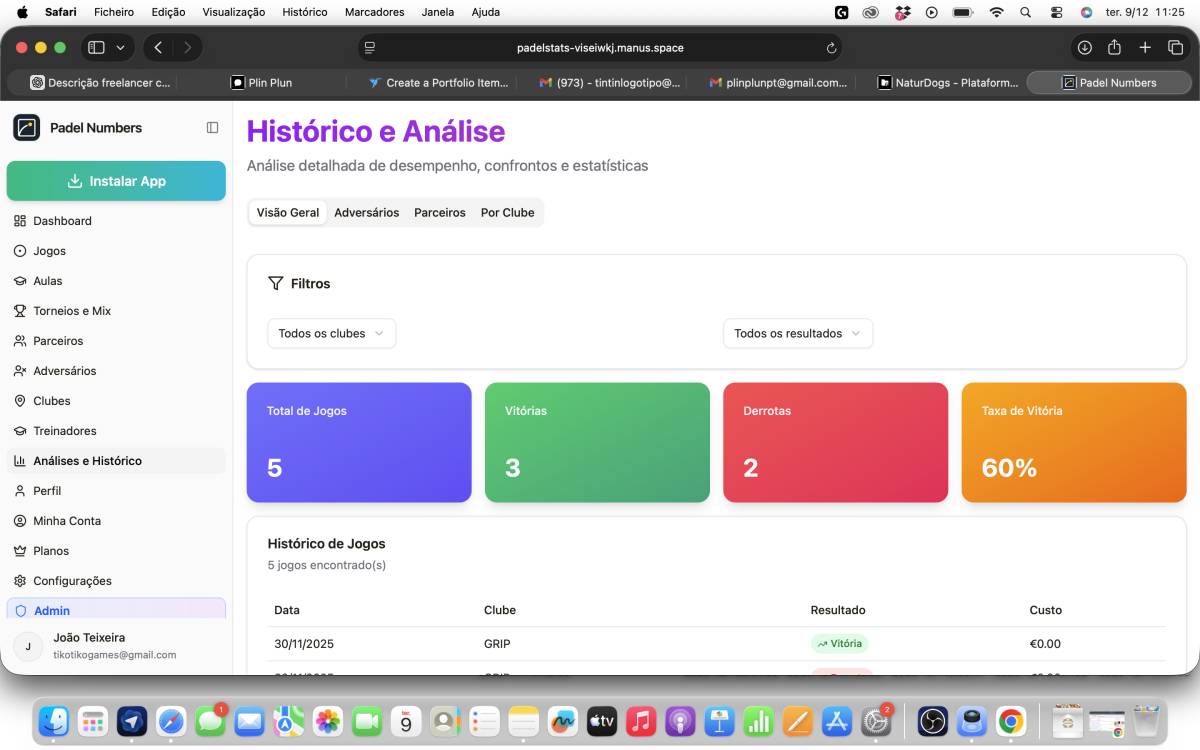
Task: Open Configurações in the sidebar
Action: (x=116, y=581)
